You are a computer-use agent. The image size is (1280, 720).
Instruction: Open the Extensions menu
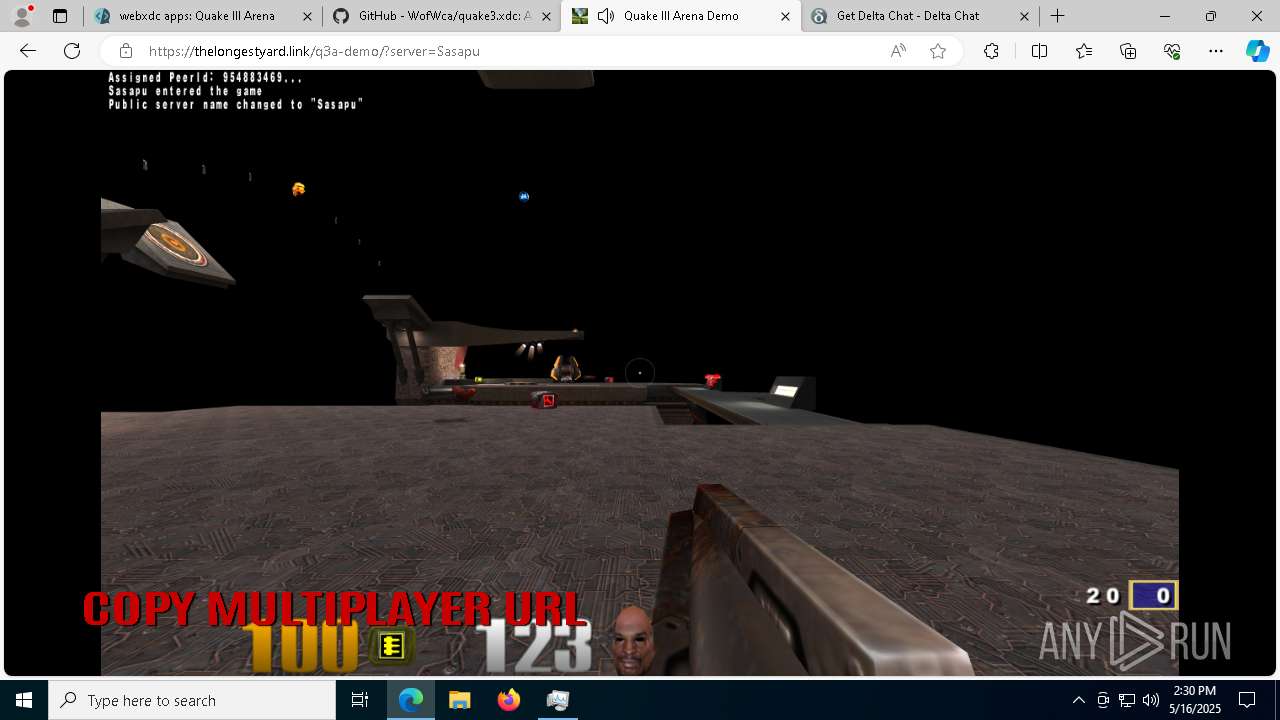pyautogui.click(x=991, y=51)
